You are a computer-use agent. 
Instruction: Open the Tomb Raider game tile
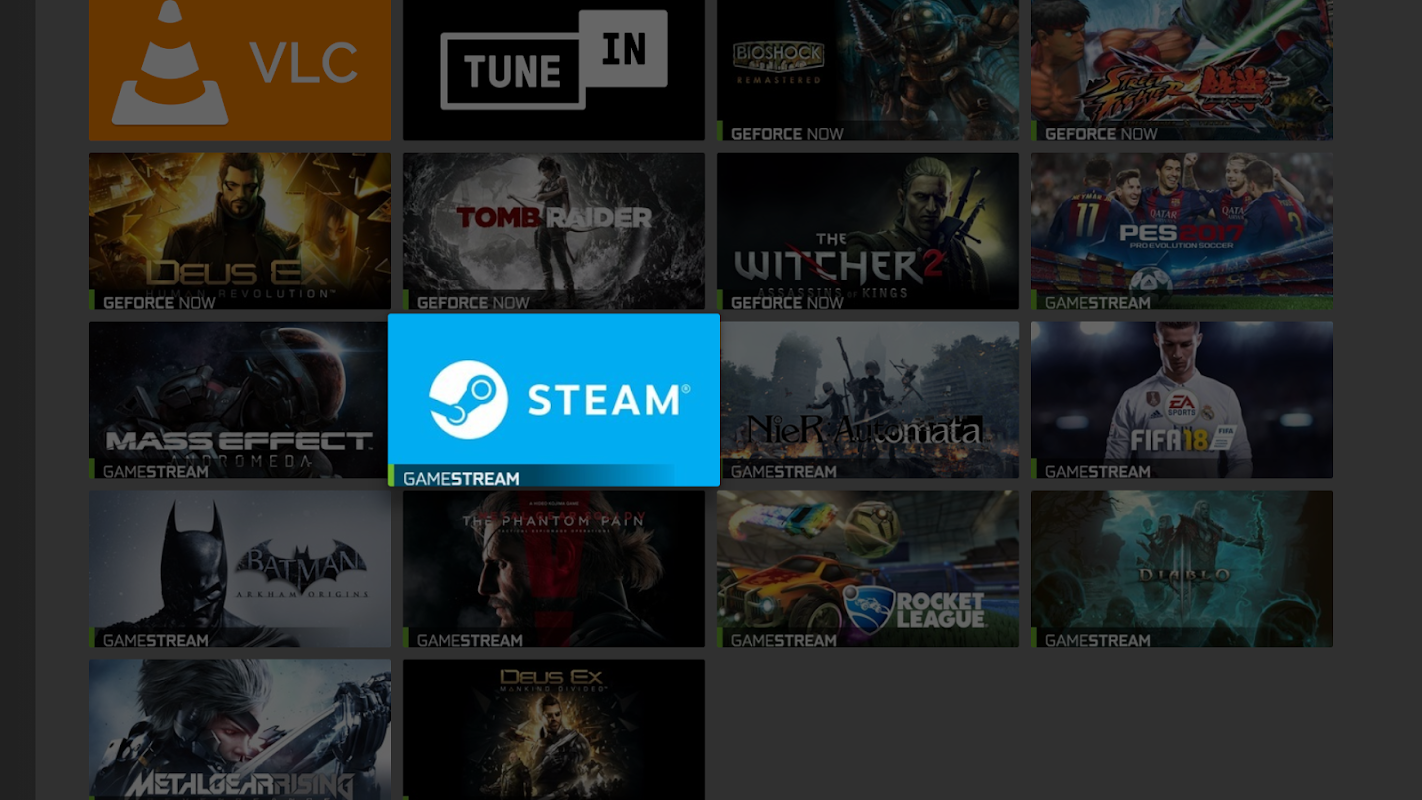554,231
